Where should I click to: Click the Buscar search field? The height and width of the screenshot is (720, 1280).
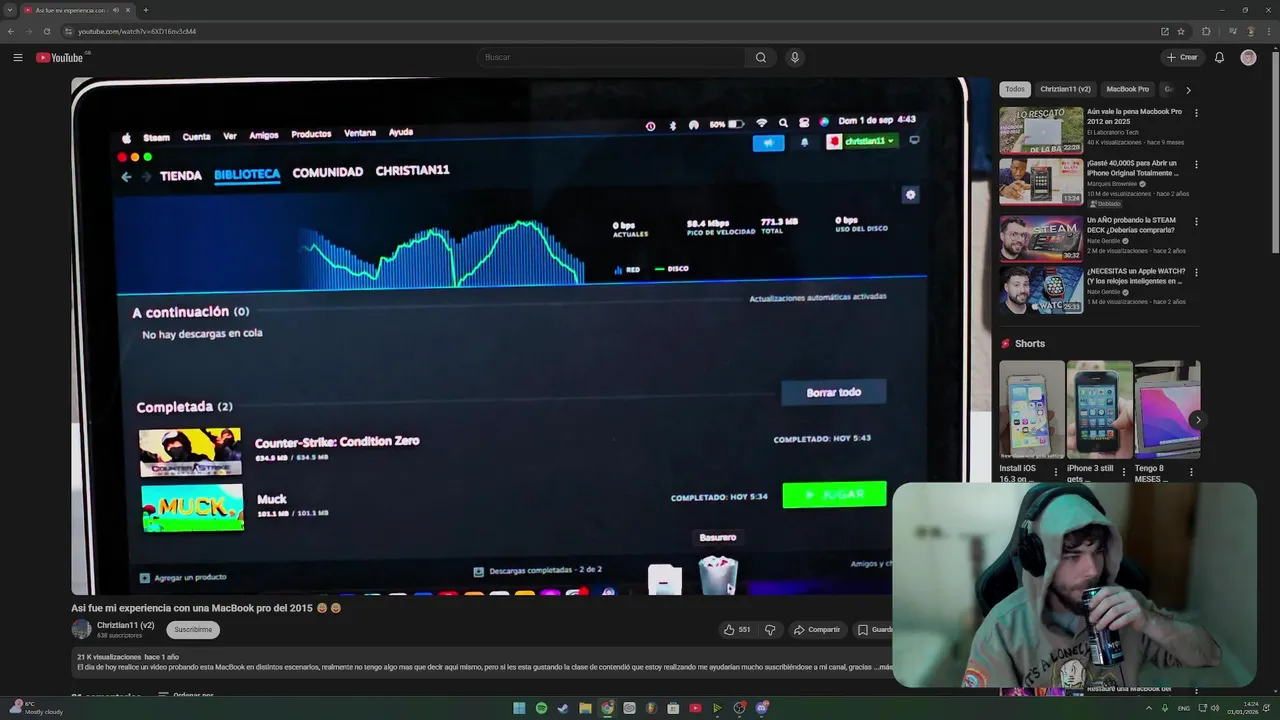(x=611, y=57)
